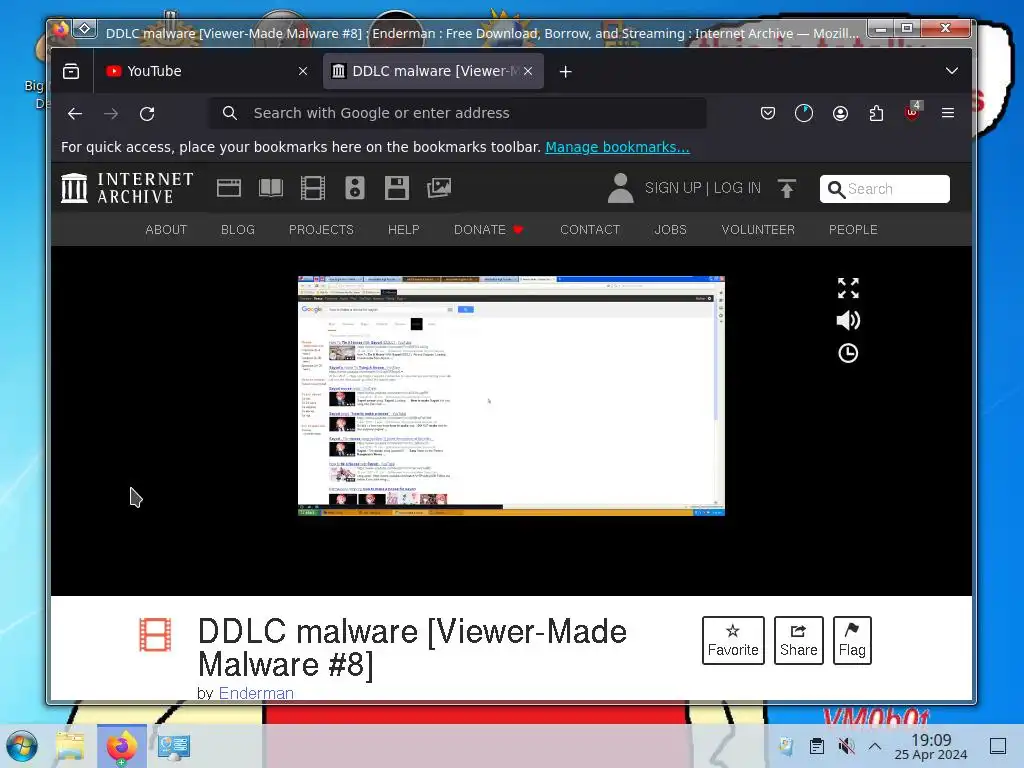Open a new tab with plus button

[x=566, y=71]
